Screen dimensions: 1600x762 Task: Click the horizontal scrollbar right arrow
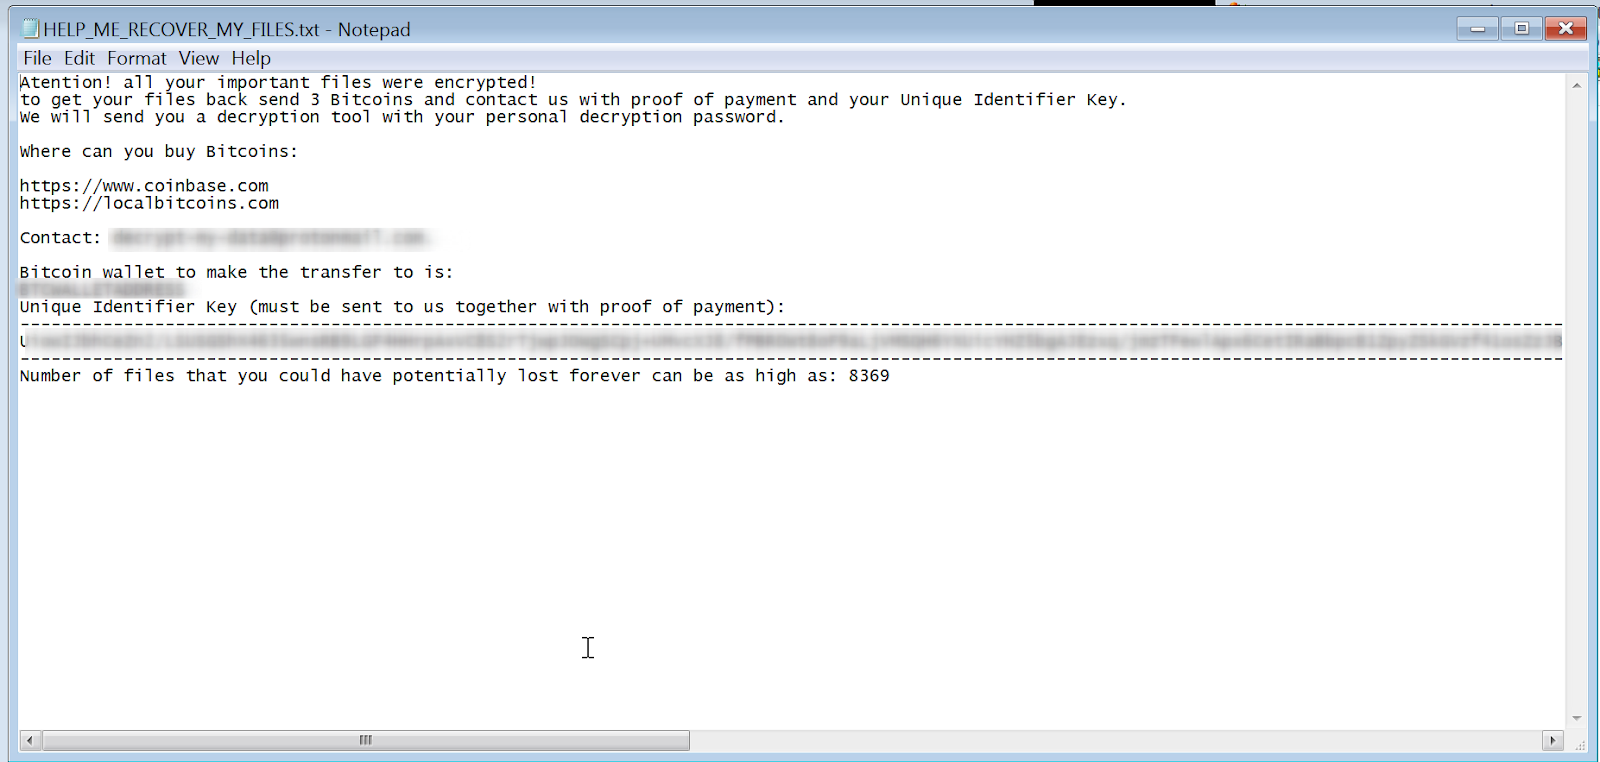1552,740
